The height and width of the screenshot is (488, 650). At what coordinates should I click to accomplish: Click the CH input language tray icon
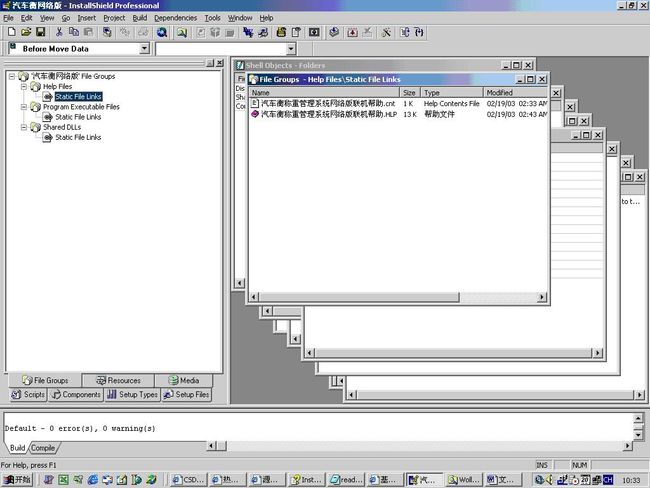point(608,480)
